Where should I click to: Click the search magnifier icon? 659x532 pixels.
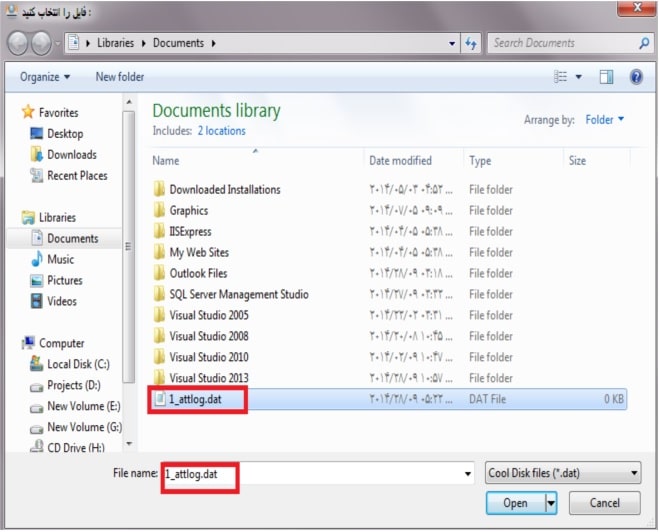[643, 43]
